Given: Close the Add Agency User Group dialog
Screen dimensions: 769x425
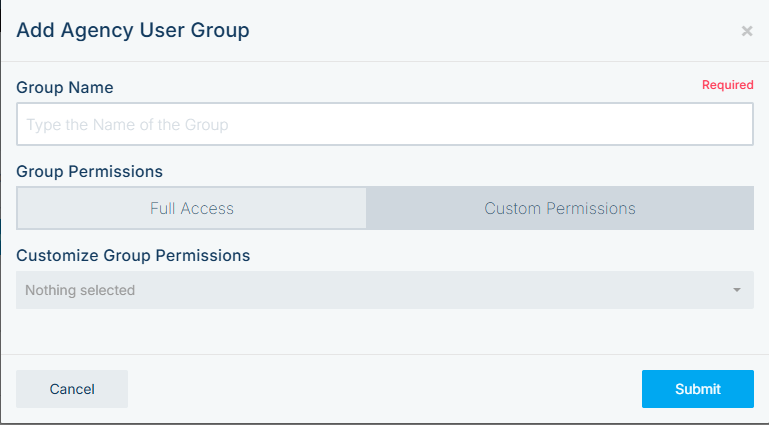Looking at the screenshot, I should [747, 31].
